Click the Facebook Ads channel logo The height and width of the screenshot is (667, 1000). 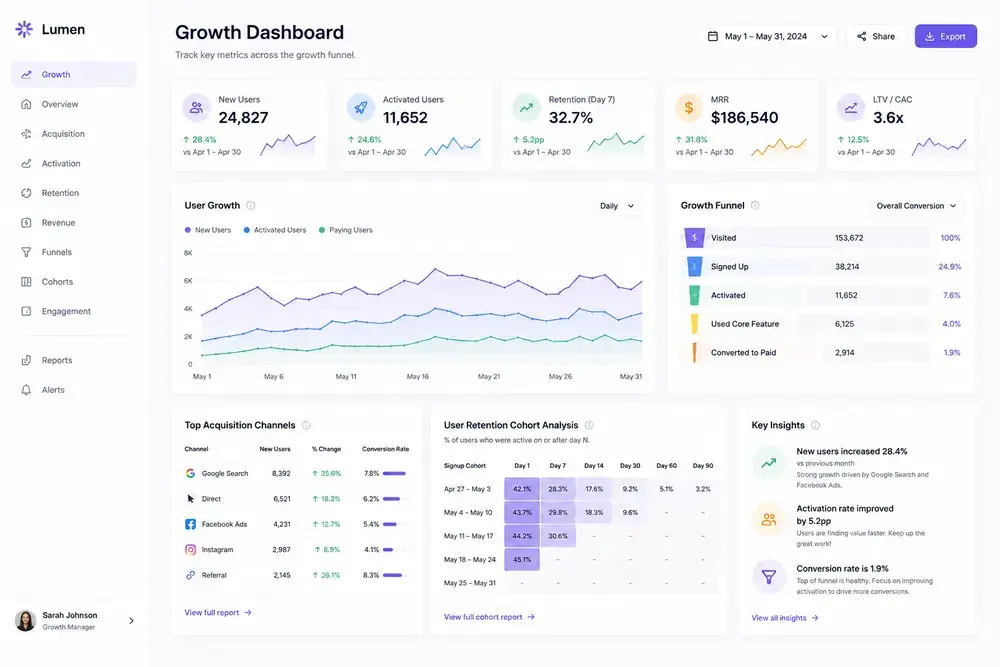190,524
